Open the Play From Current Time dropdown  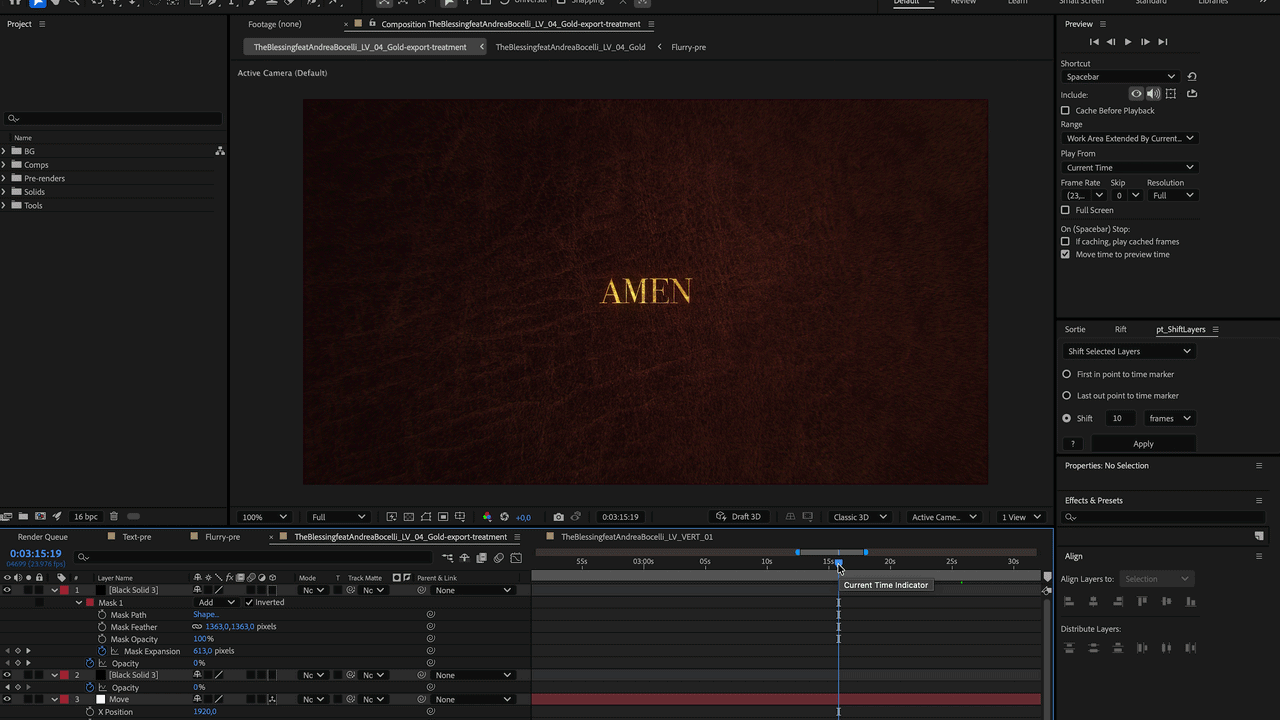1129,167
